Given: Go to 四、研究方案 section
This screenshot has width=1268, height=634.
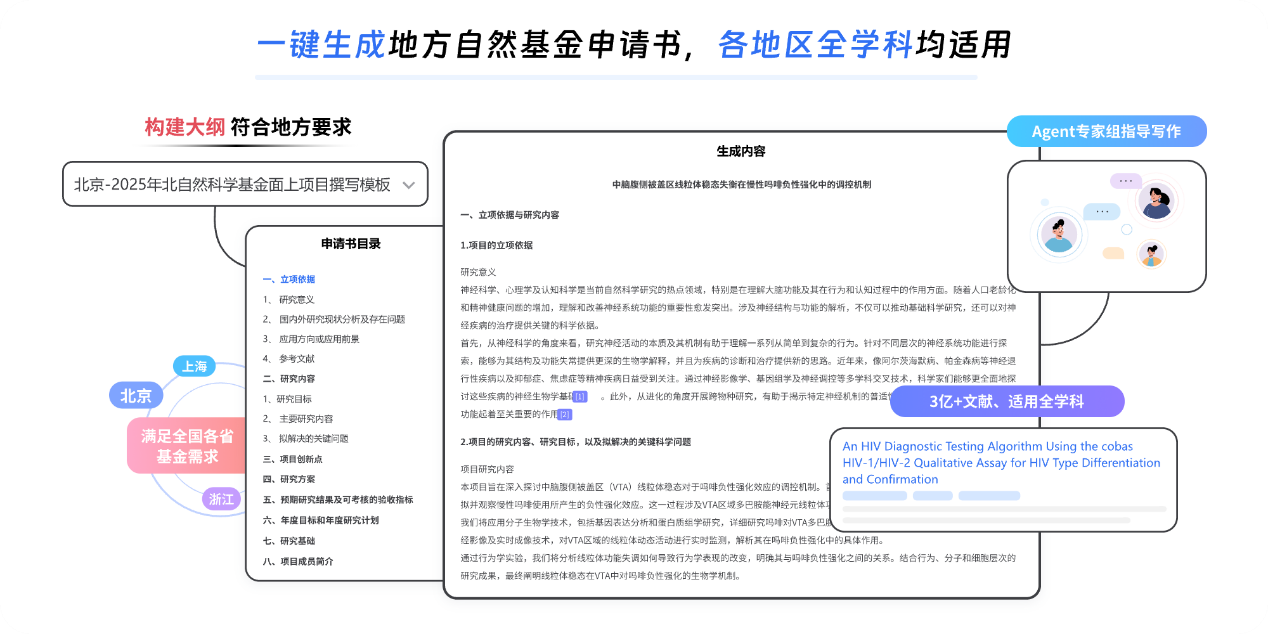Looking at the screenshot, I should click(289, 479).
